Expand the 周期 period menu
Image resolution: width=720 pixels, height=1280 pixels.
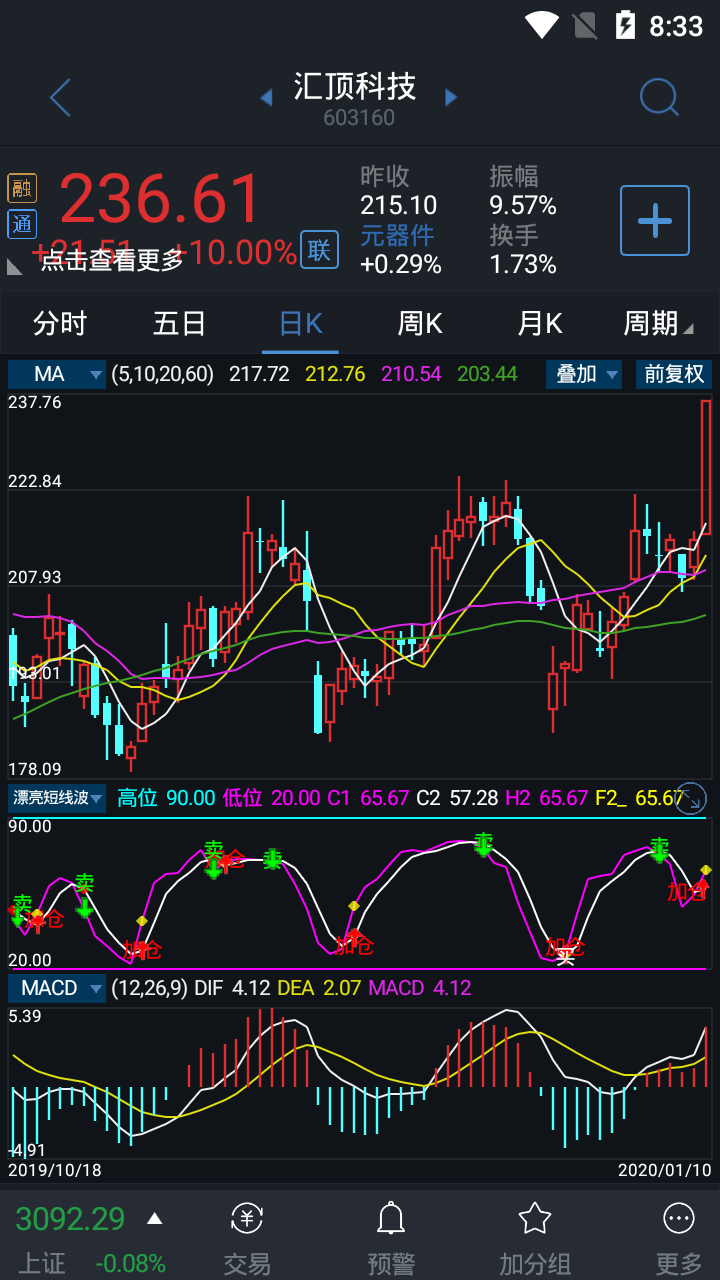click(658, 323)
